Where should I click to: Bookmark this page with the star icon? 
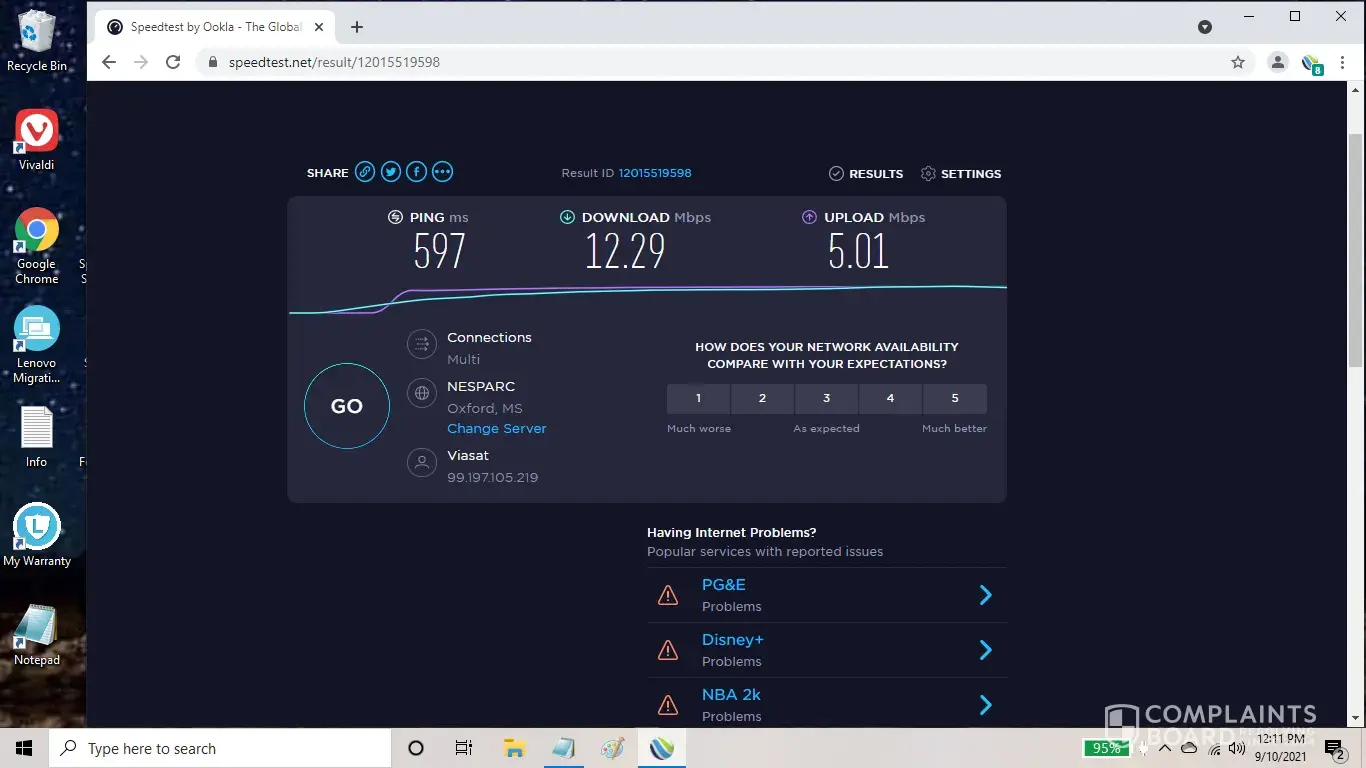coord(1238,62)
